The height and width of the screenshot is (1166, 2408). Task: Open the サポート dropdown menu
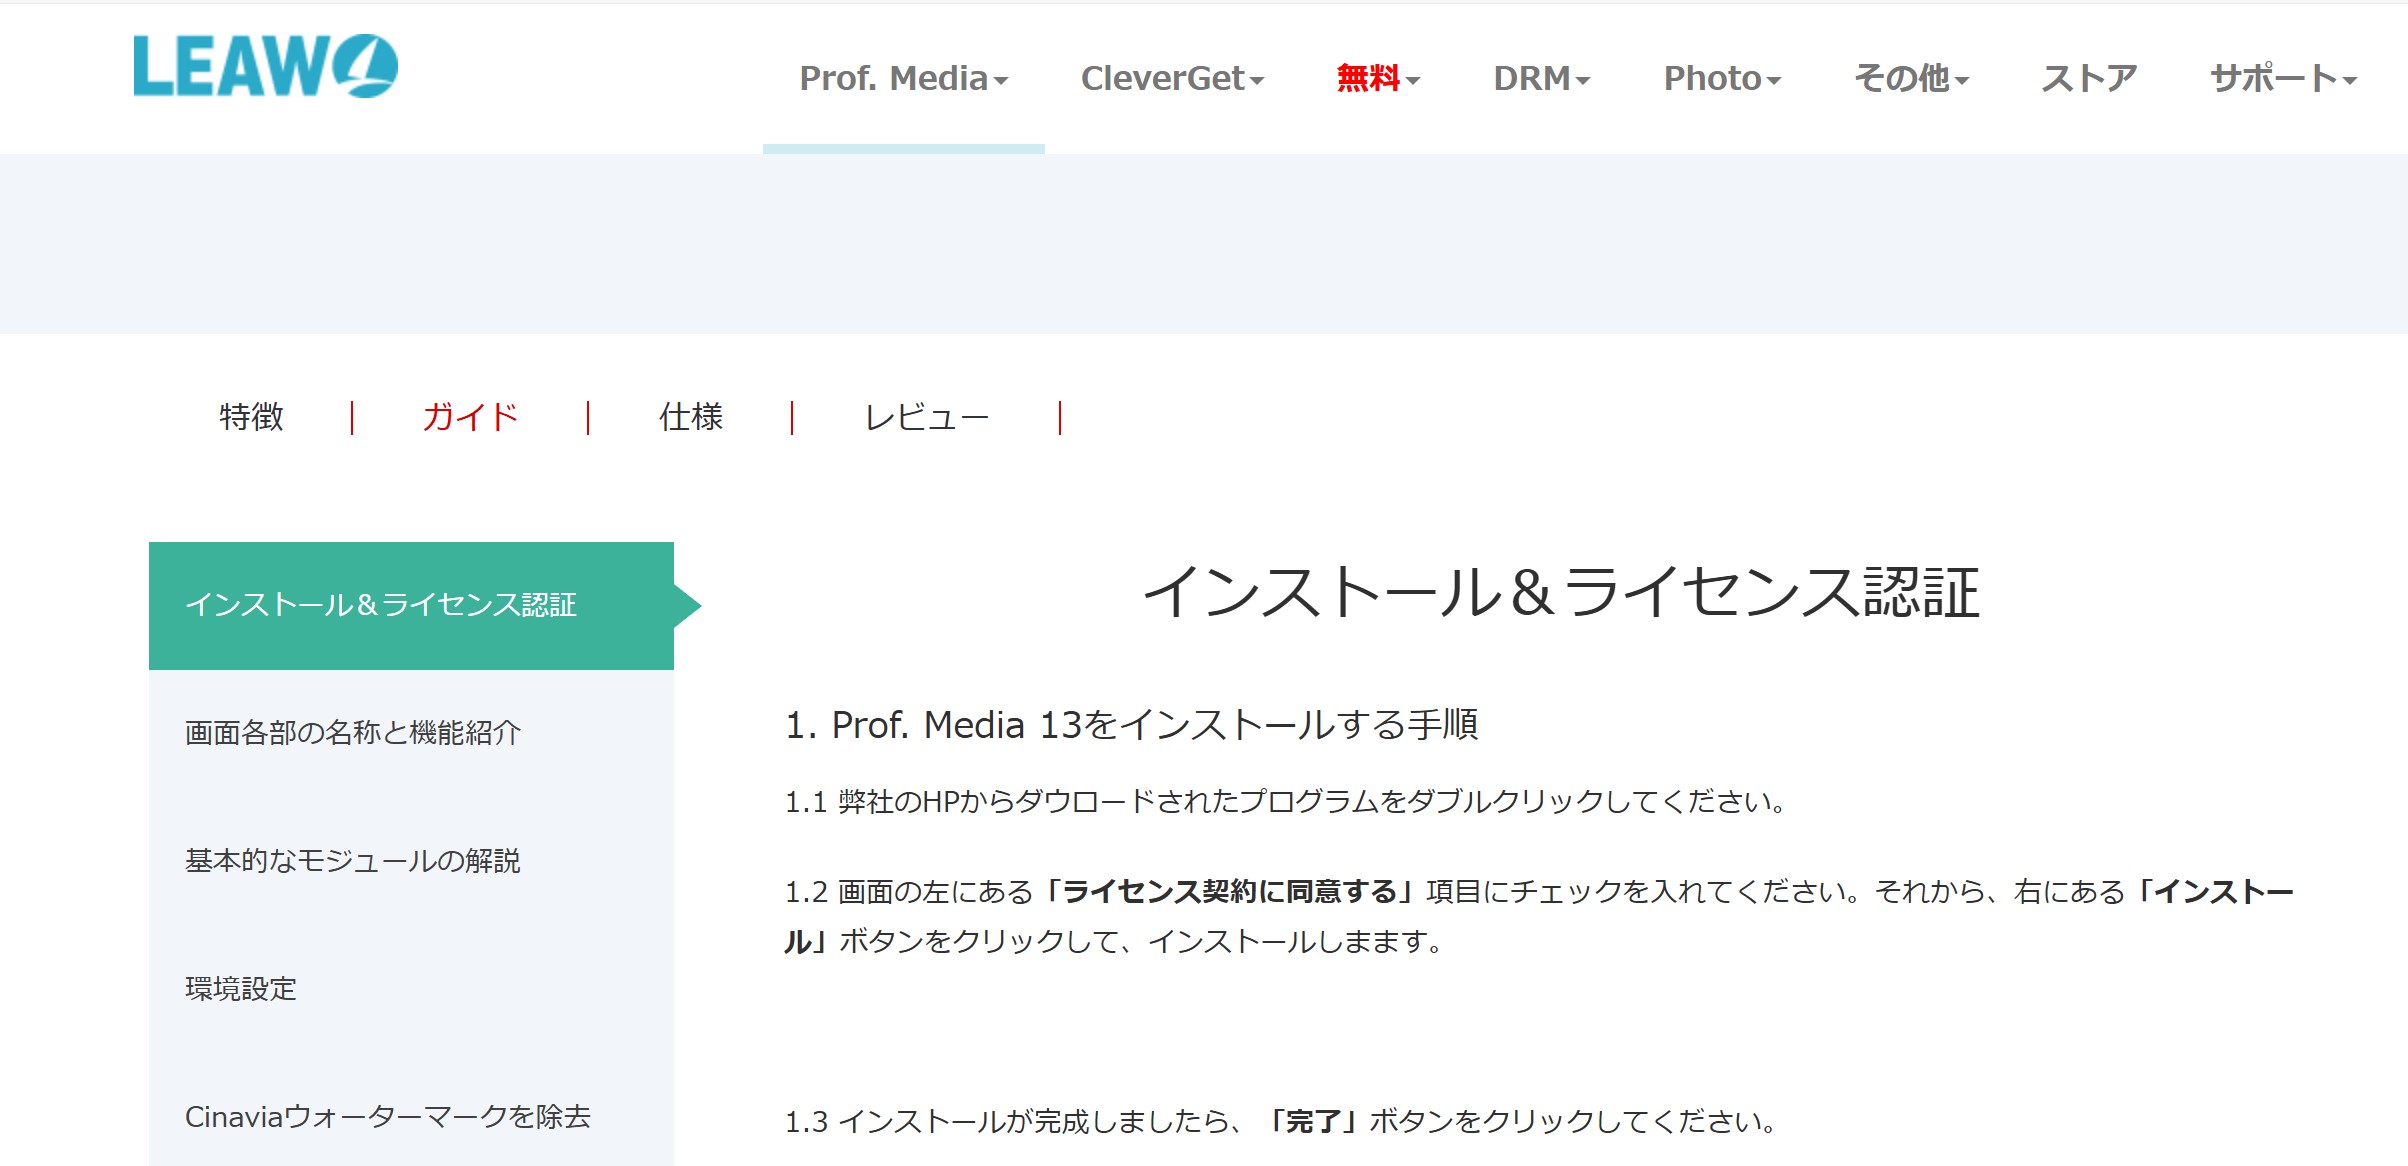pos(2283,78)
